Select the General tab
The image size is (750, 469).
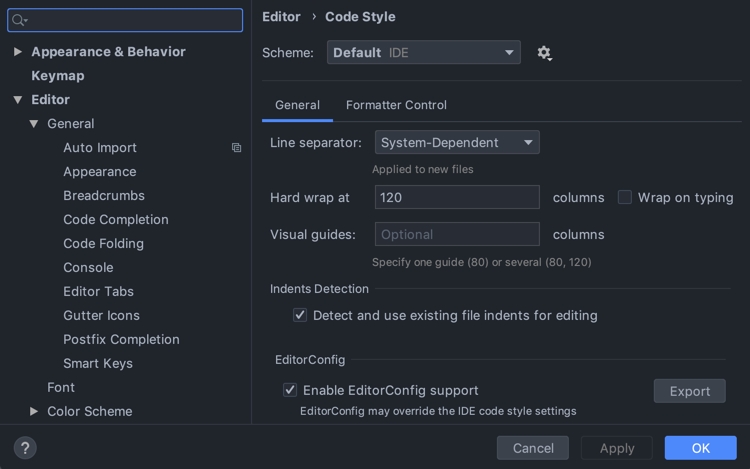(x=297, y=105)
